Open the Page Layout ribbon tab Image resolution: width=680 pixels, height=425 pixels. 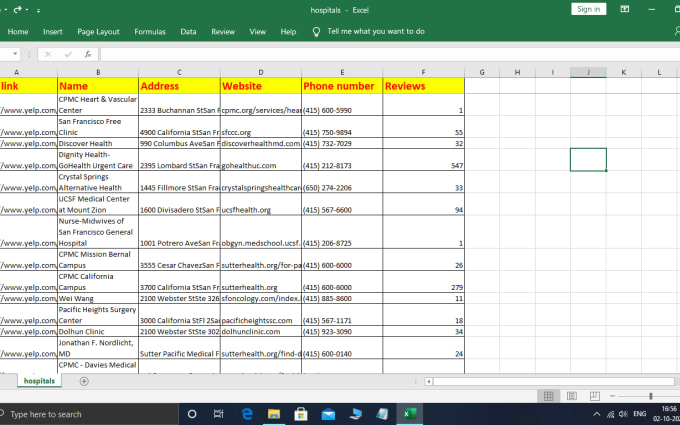98,32
